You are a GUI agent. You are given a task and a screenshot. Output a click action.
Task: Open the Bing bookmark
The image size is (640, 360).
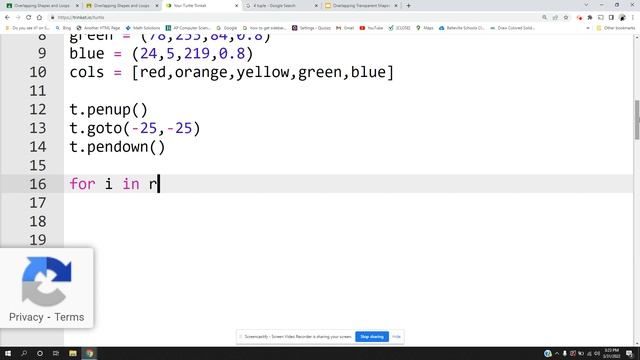(63, 28)
